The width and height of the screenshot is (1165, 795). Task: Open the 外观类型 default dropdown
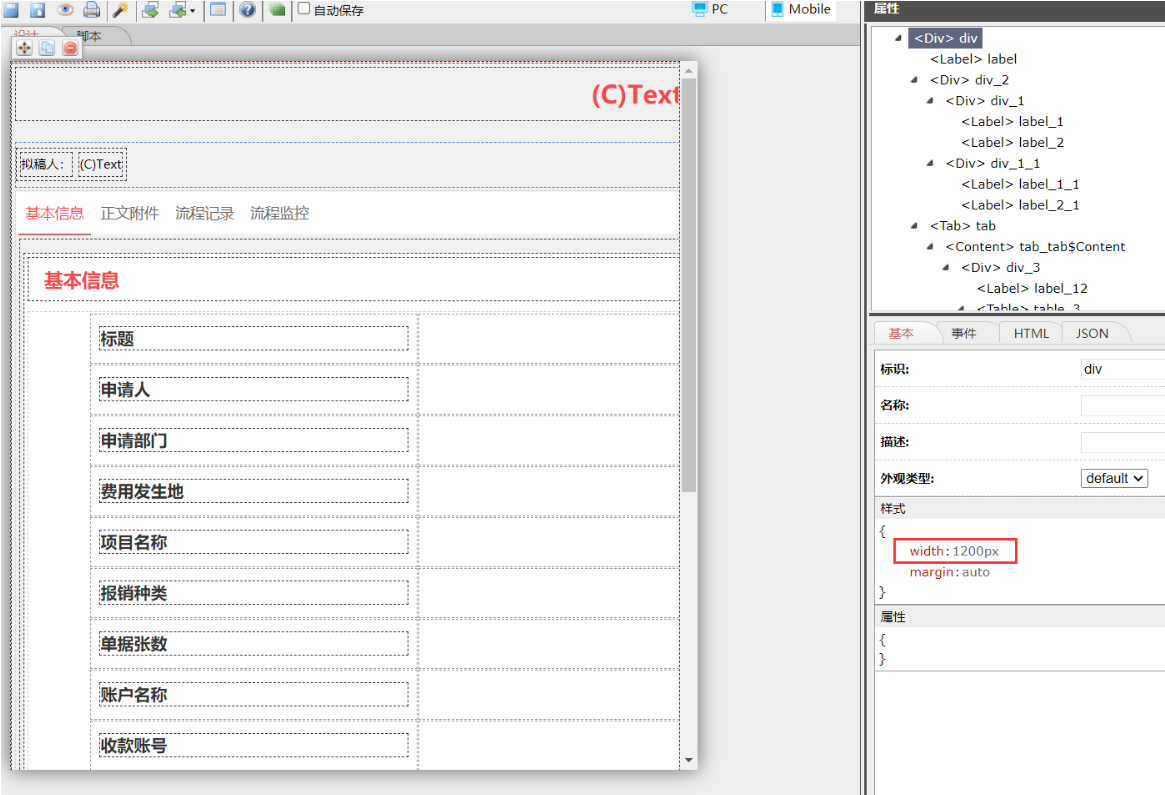(1114, 478)
